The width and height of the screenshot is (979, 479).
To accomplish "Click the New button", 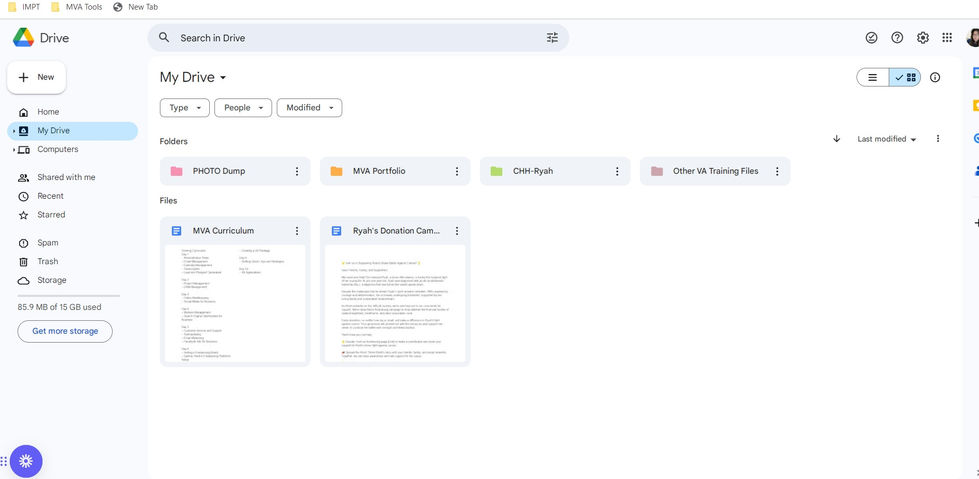I will coord(37,77).
